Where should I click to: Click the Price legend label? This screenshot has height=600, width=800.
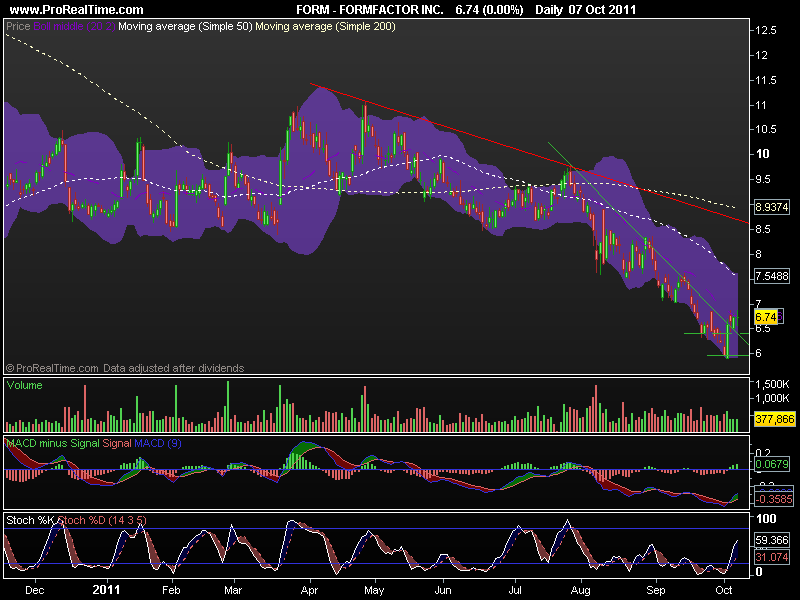[x=18, y=26]
